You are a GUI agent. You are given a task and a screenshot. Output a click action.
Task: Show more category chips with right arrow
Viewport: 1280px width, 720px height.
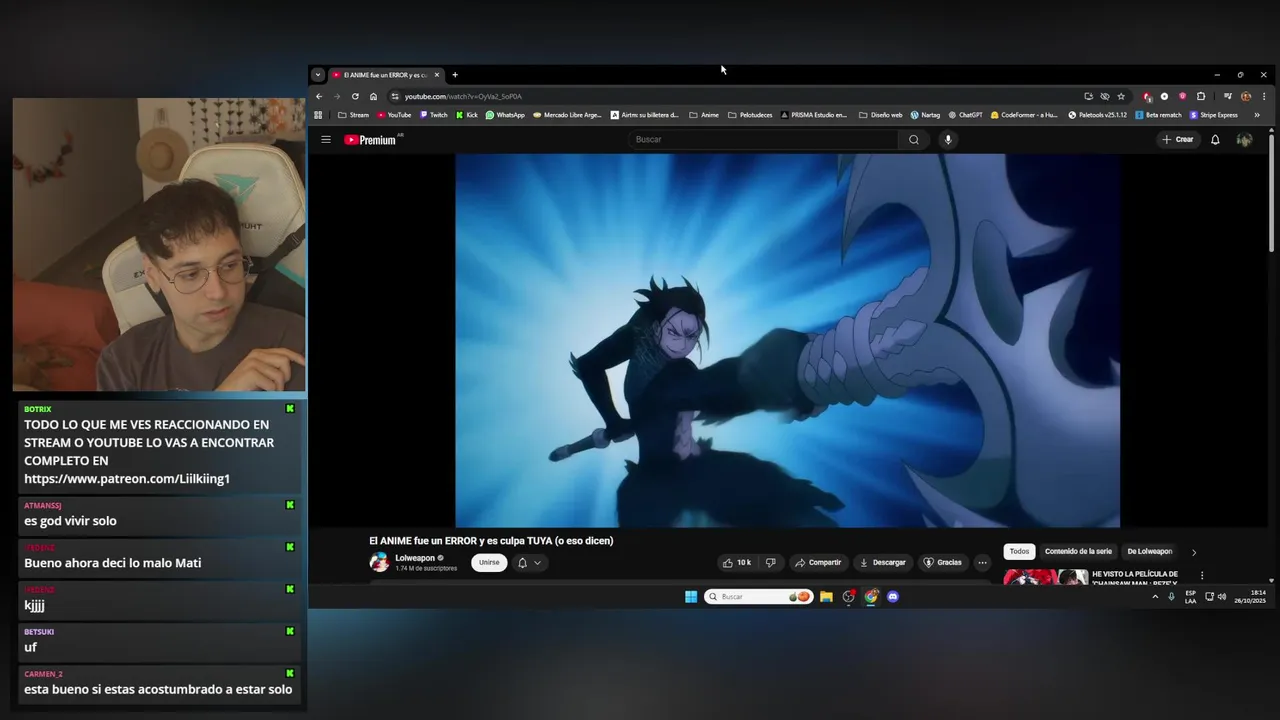1193,552
